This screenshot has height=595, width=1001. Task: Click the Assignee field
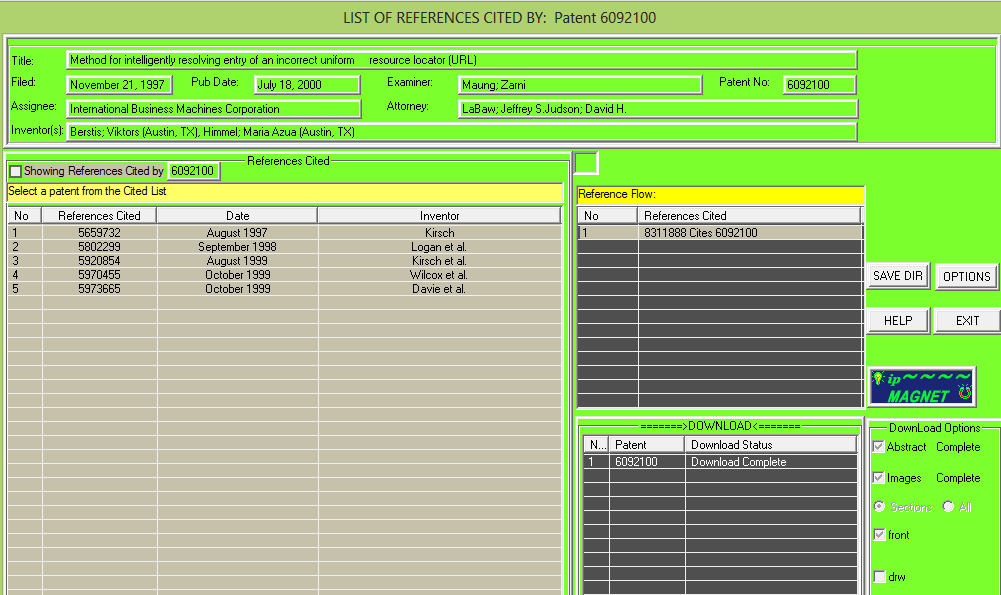pos(214,109)
